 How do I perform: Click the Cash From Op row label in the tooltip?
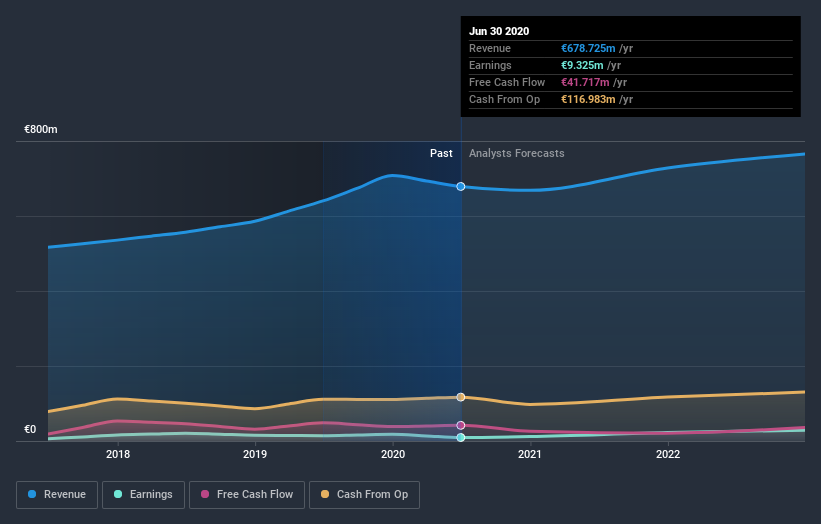(504, 99)
